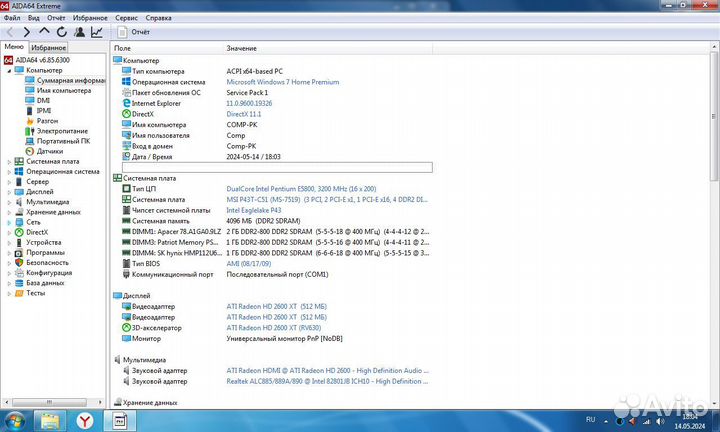Open the Отчёт menu in the menu bar

pyautogui.click(x=56, y=18)
